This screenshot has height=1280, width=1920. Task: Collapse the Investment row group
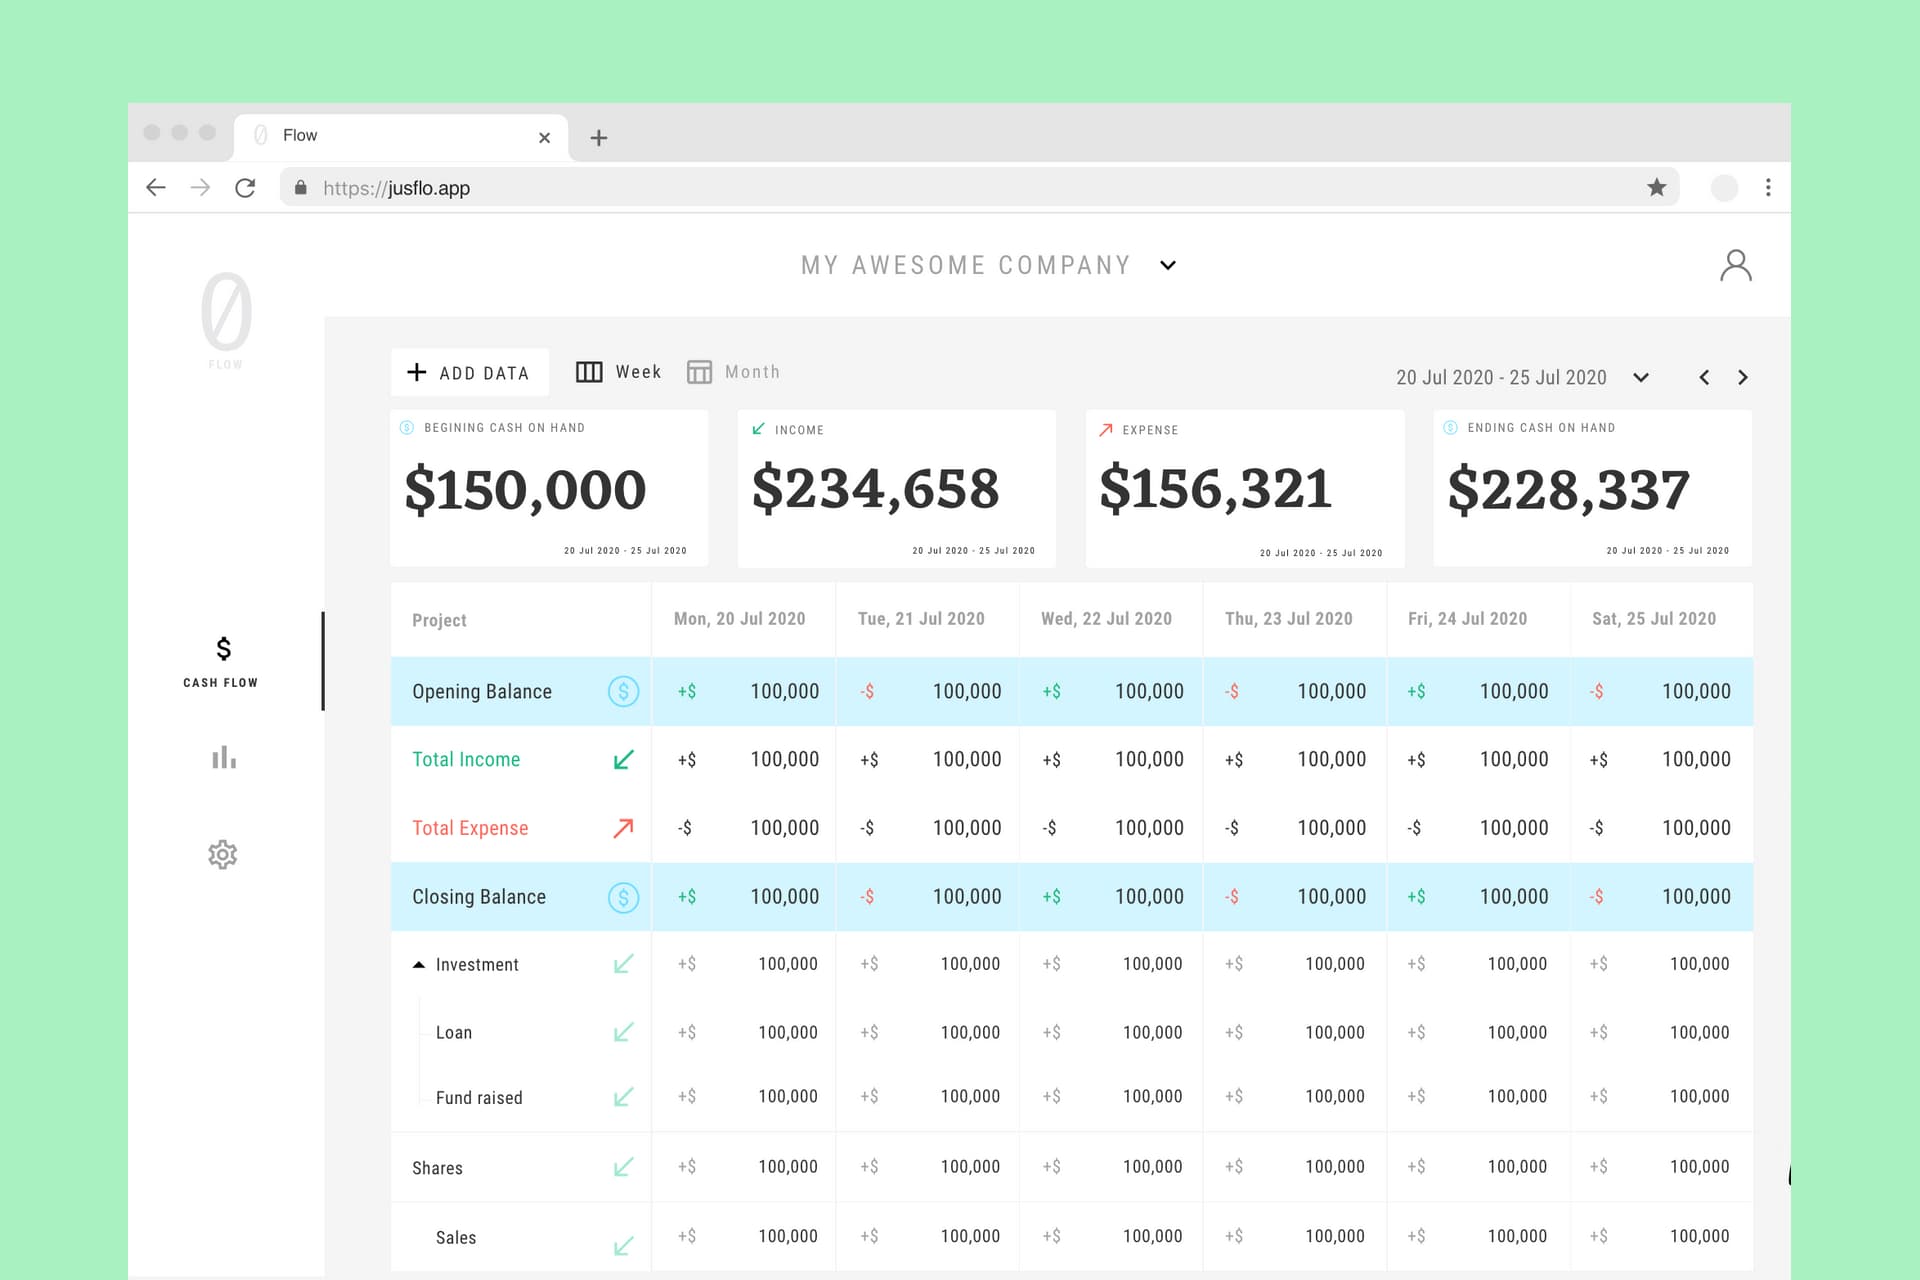point(419,965)
